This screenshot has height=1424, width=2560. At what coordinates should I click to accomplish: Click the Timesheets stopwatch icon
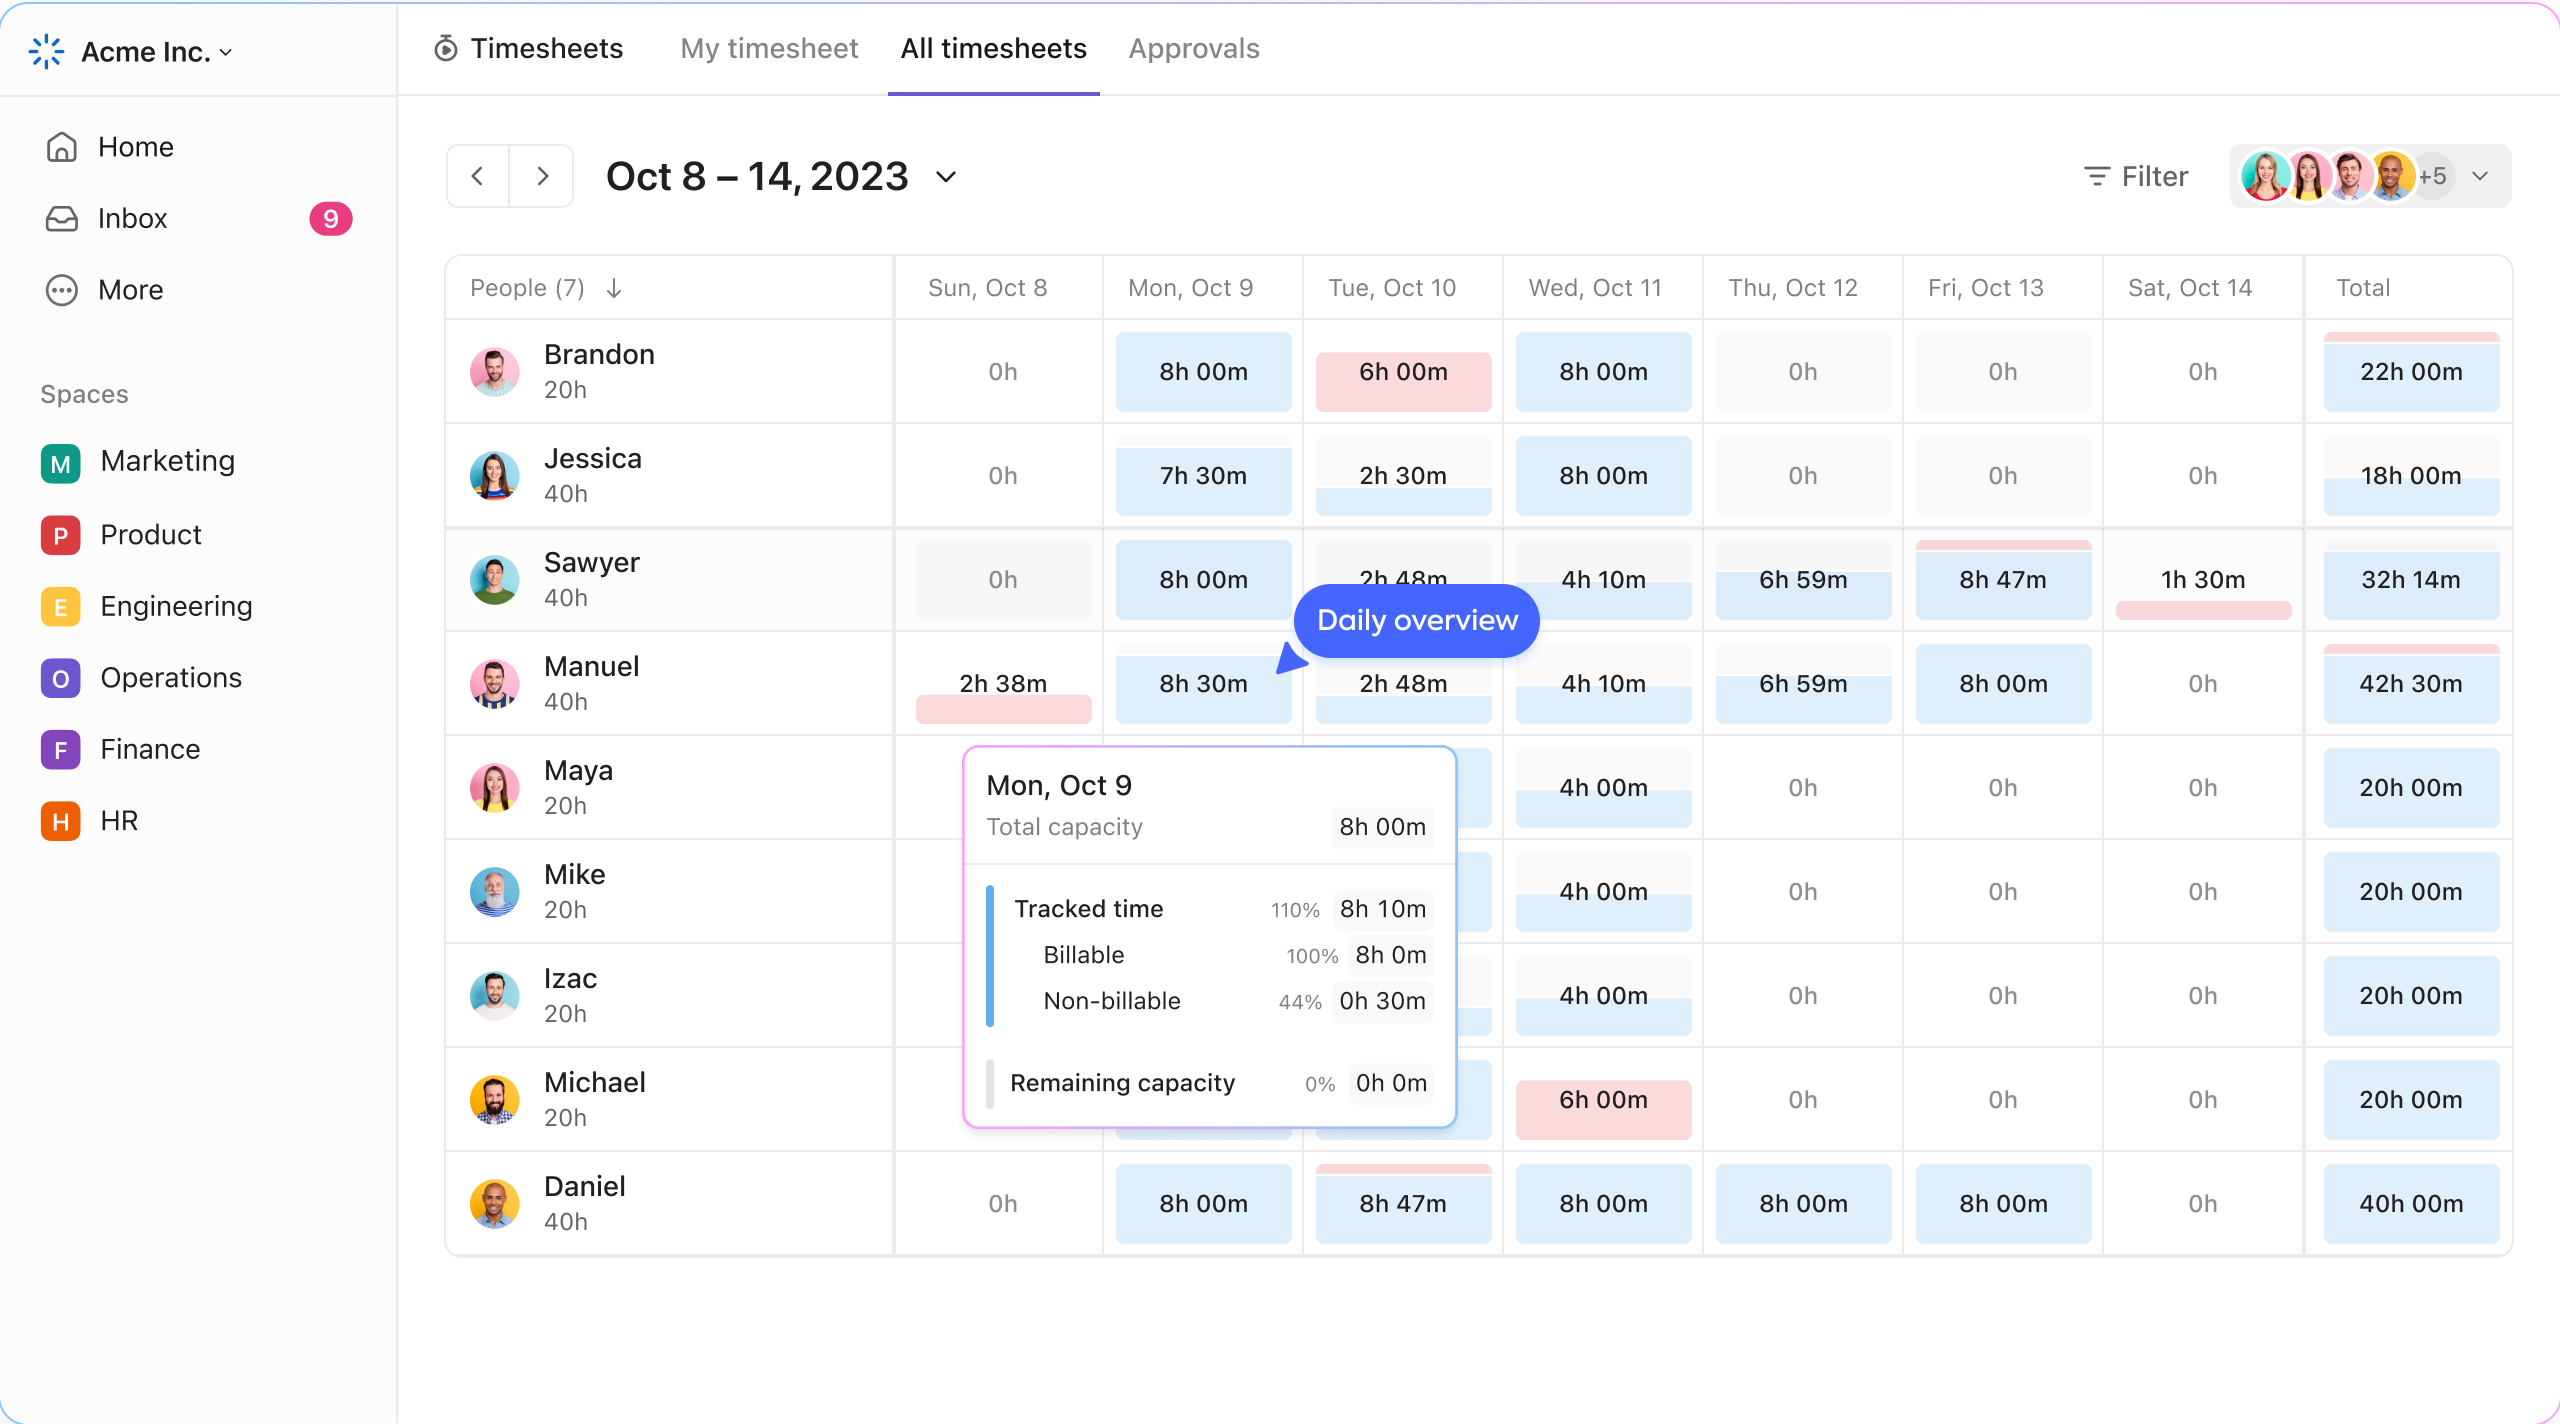tap(446, 49)
